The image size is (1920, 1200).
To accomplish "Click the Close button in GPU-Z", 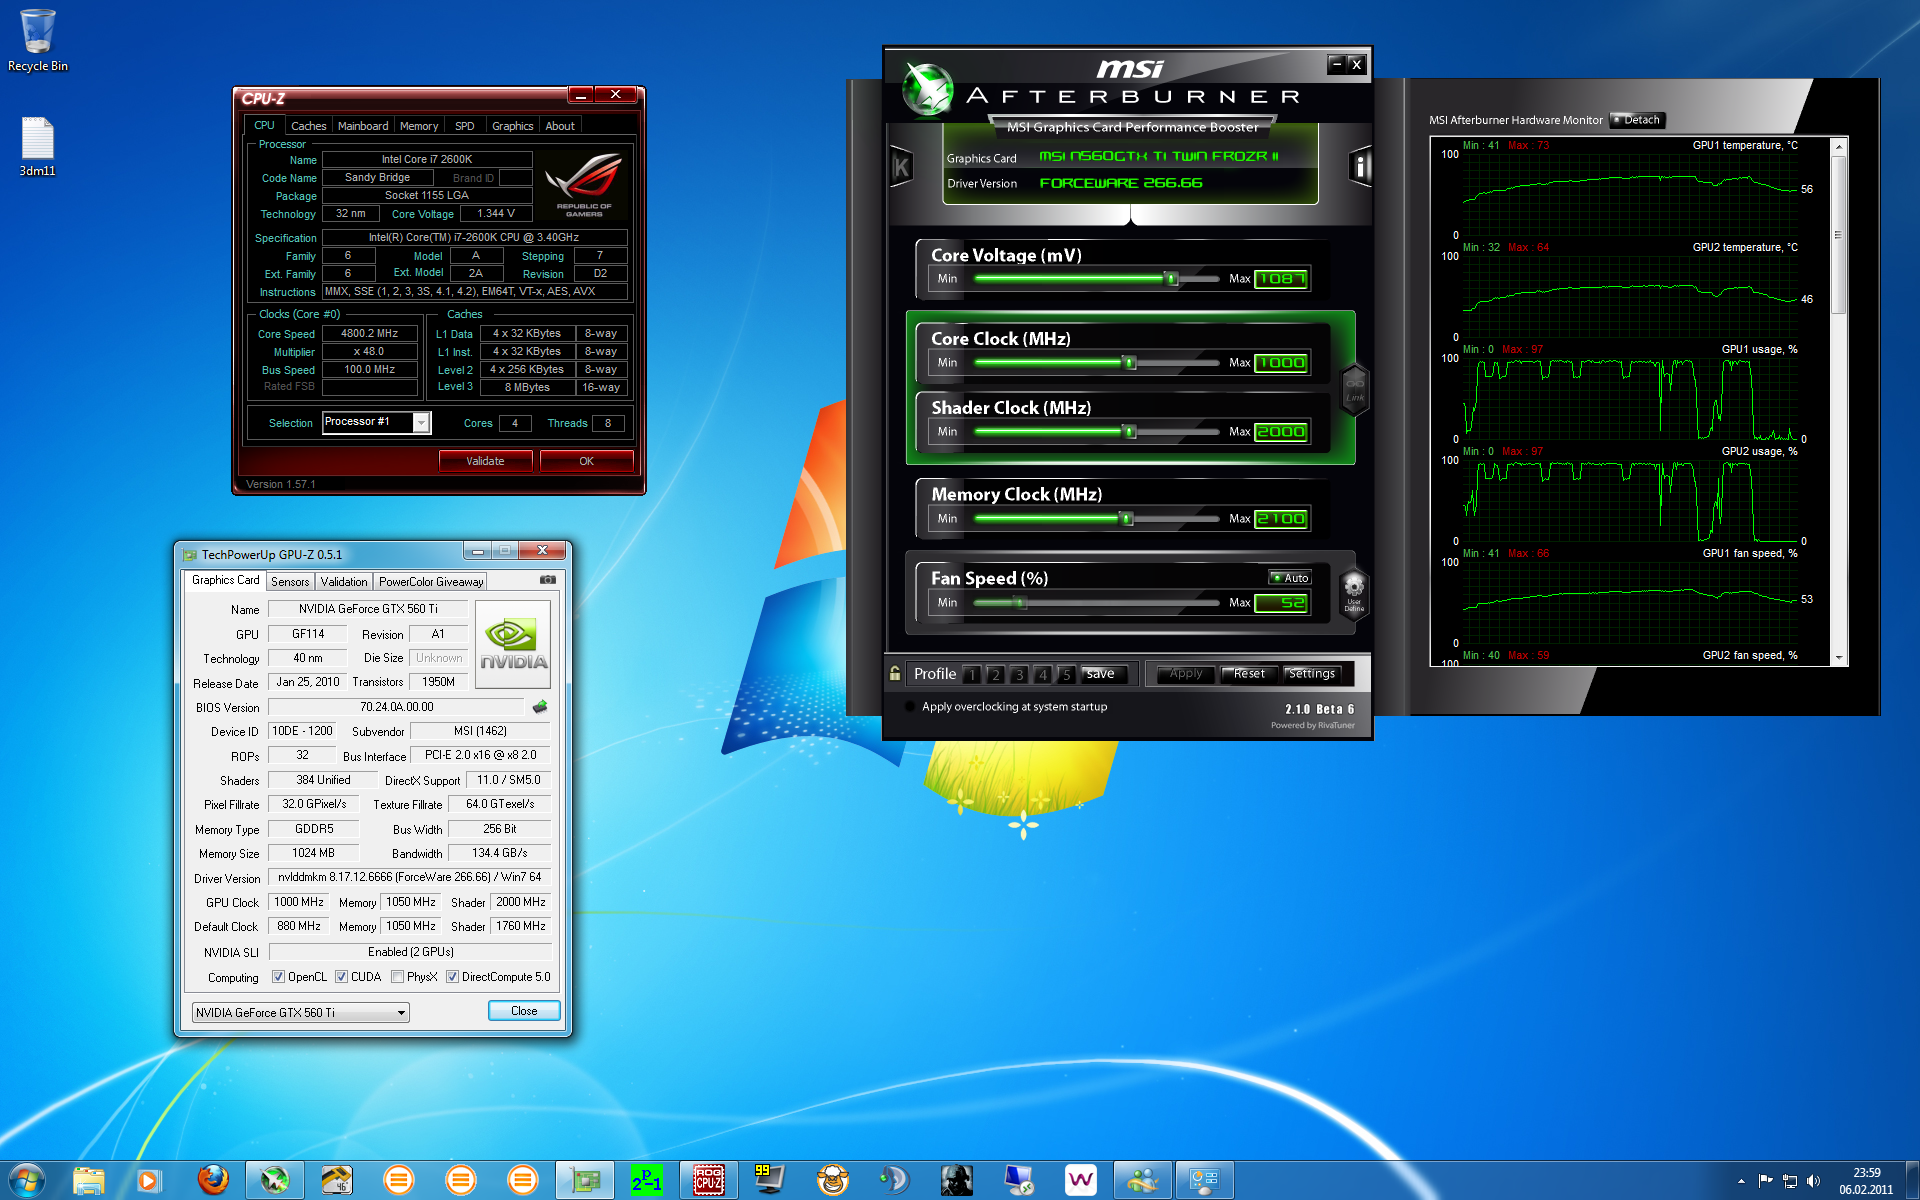I will click(524, 1011).
